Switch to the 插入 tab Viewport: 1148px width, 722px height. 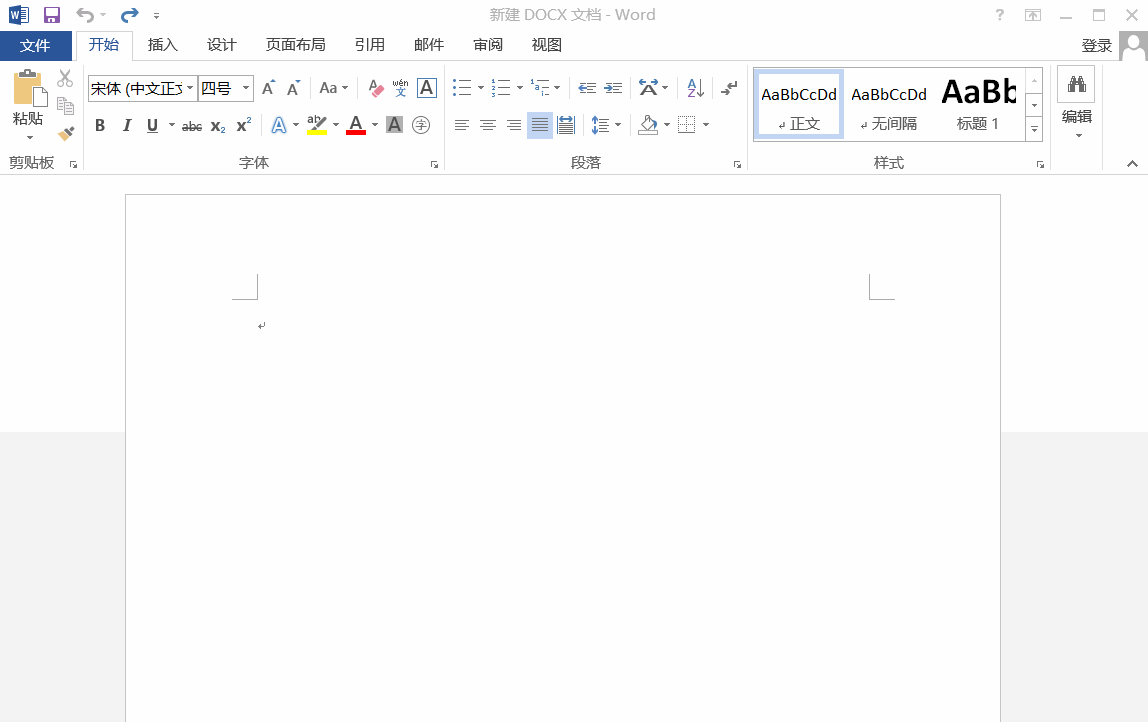click(x=163, y=45)
